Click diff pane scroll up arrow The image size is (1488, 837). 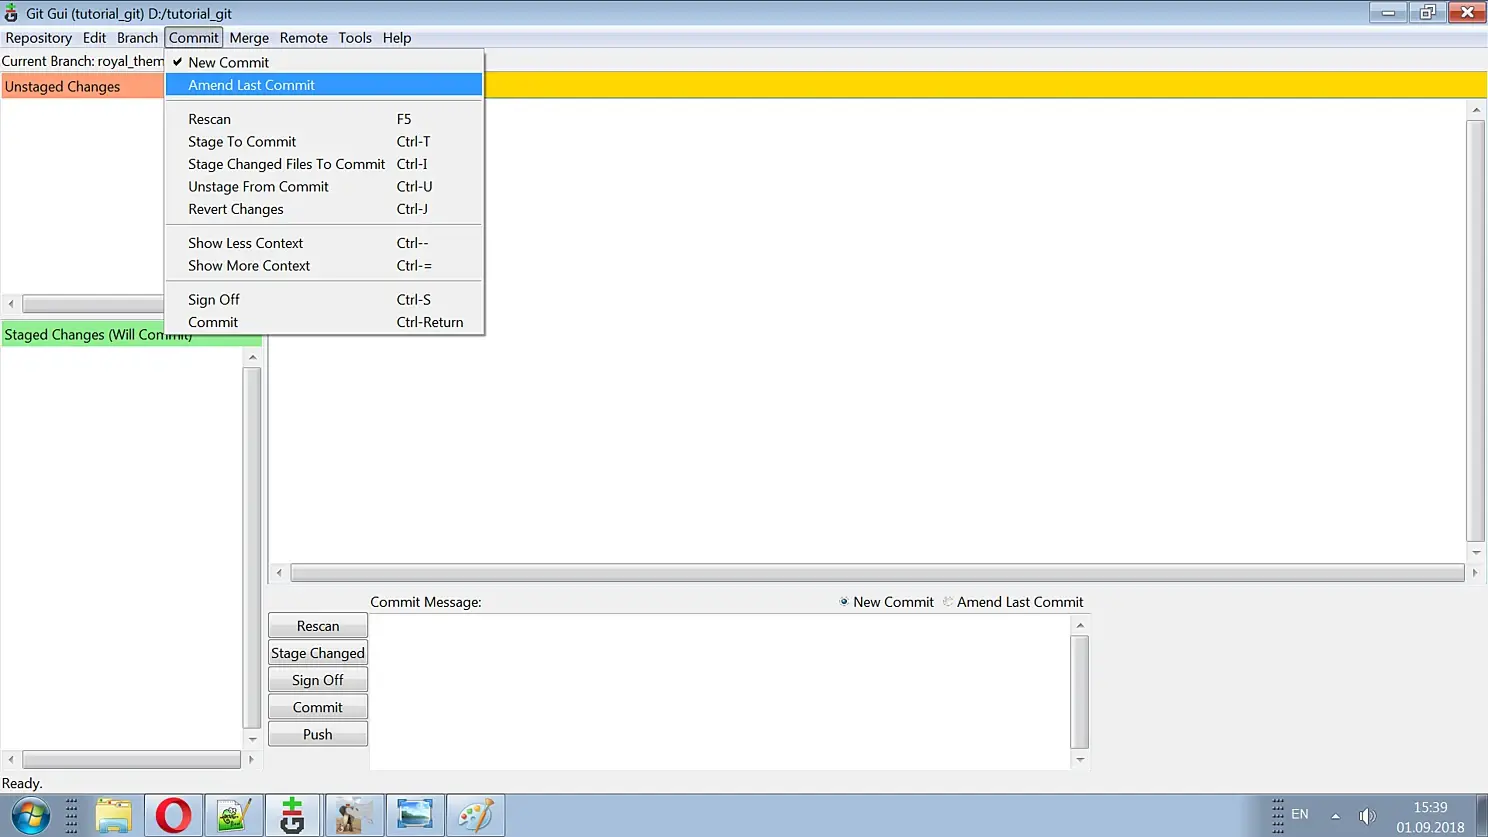coord(1476,109)
